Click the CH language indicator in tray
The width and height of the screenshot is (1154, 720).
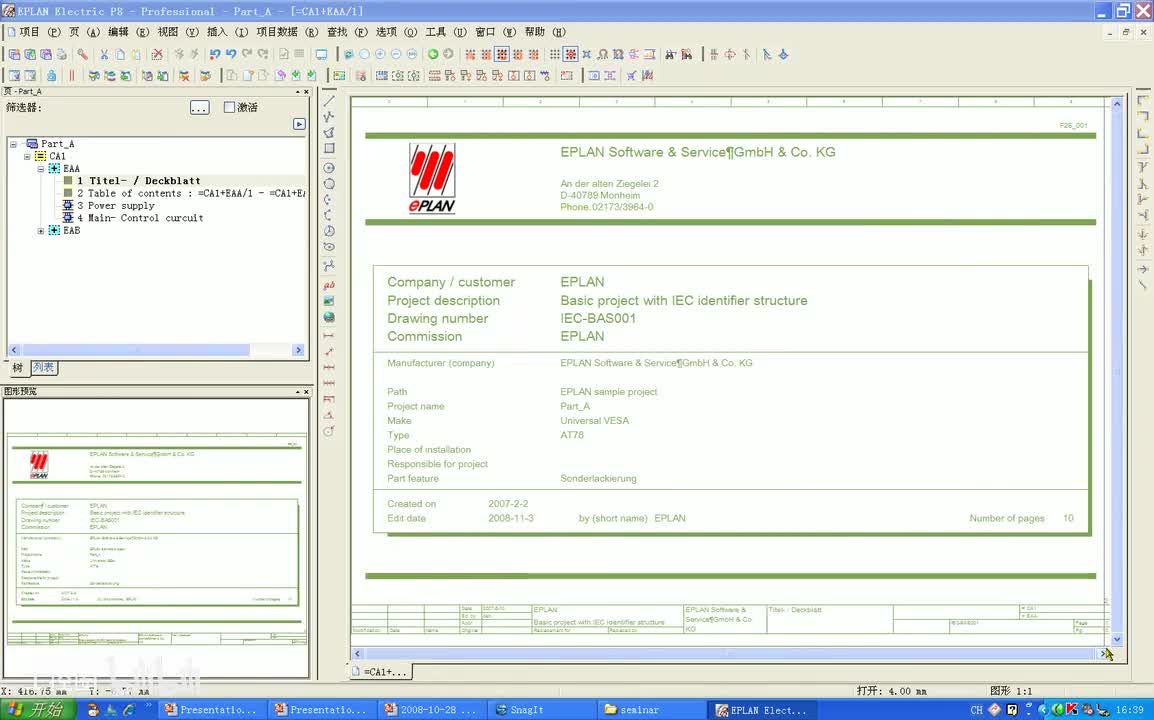coord(976,710)
